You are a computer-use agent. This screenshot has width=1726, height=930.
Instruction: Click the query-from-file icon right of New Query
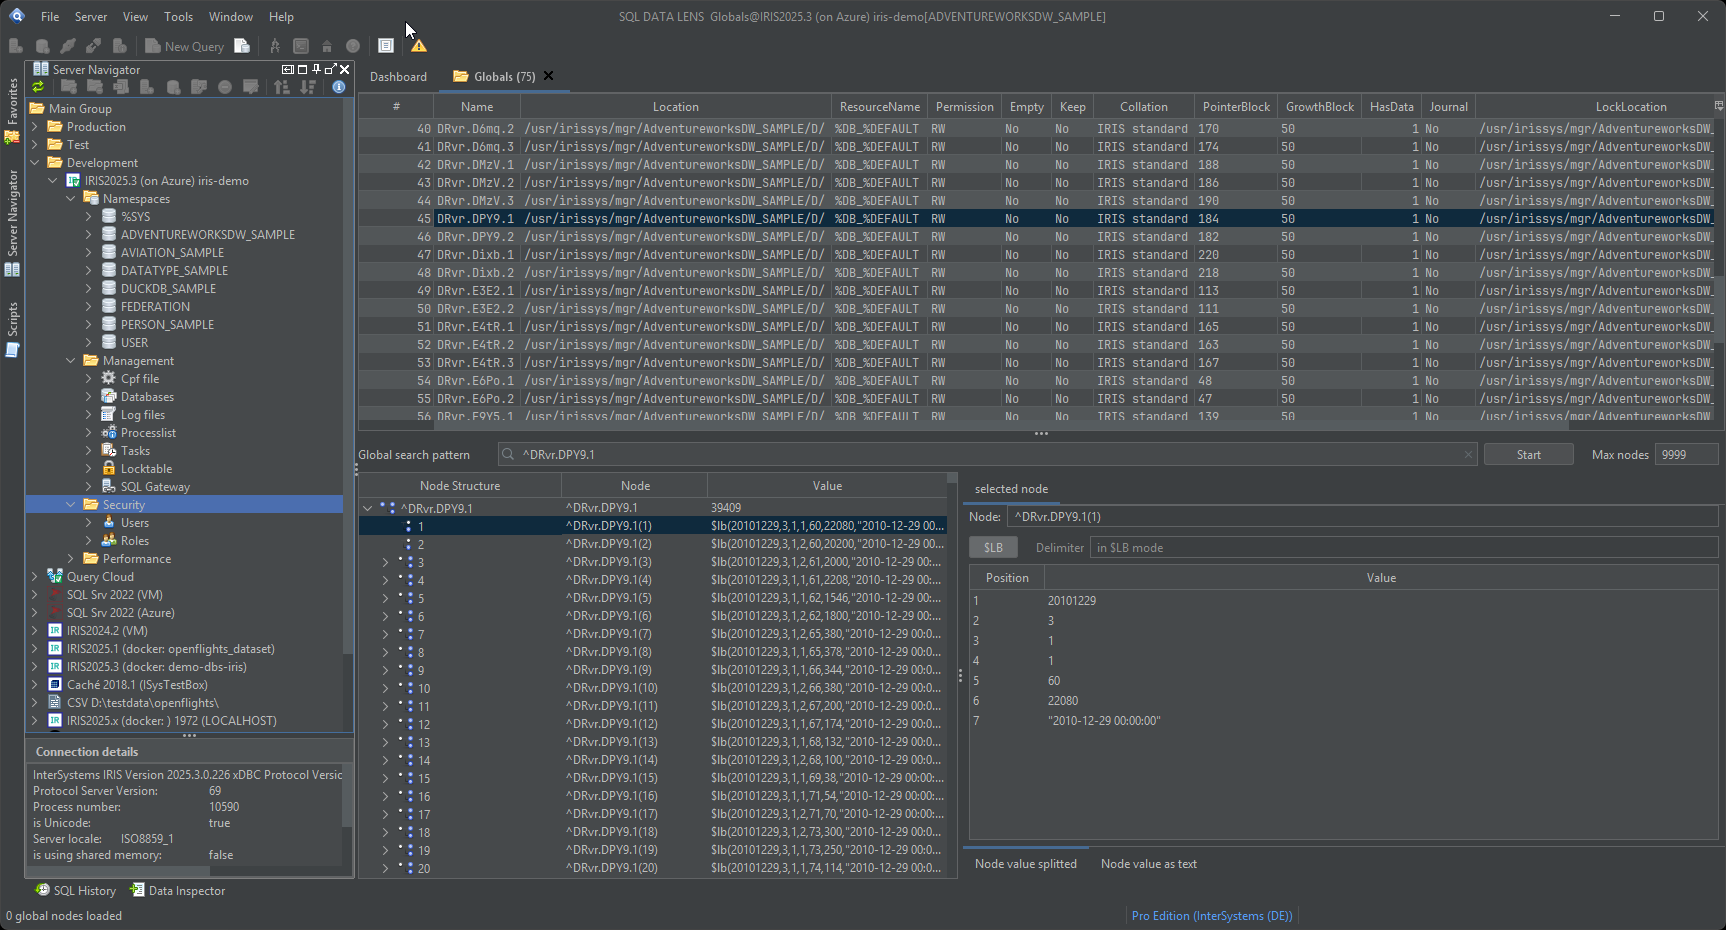pyautogui.click(x=242, y=46)
